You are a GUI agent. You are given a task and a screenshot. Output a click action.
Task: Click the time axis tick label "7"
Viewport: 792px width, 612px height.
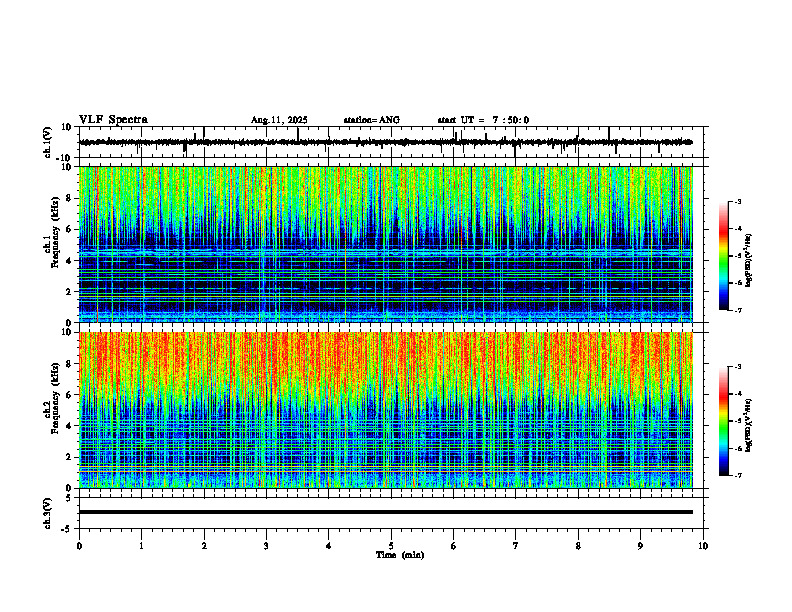(x=516, y=546)
